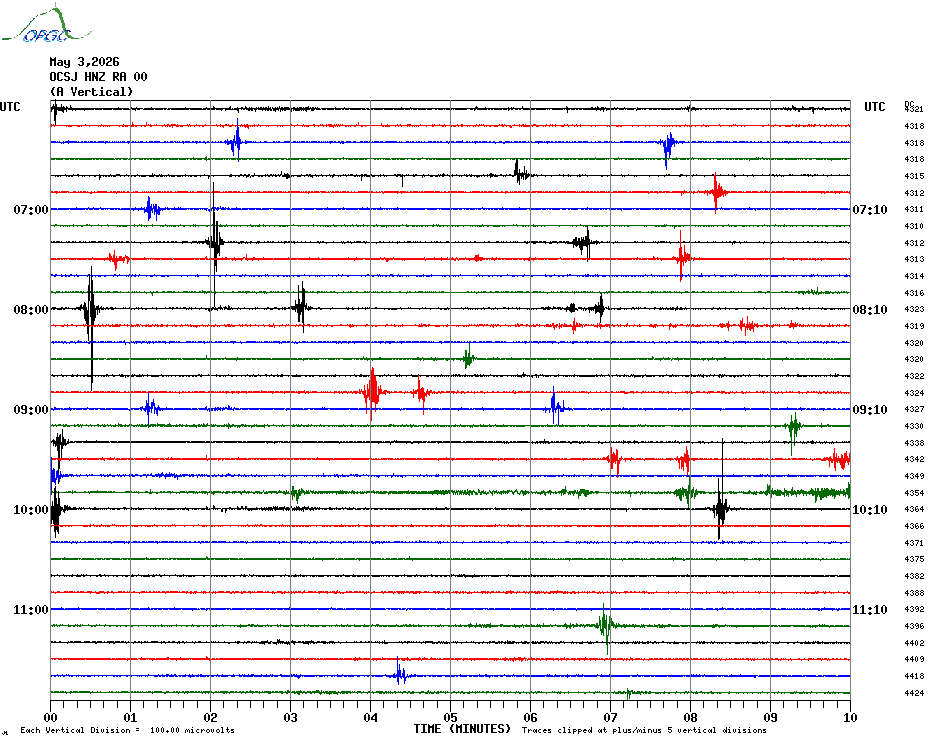This screenshot has width=930, height=744.
Task: Click the large red event on the 08:50 trace
Action: (x=372, y=393)
